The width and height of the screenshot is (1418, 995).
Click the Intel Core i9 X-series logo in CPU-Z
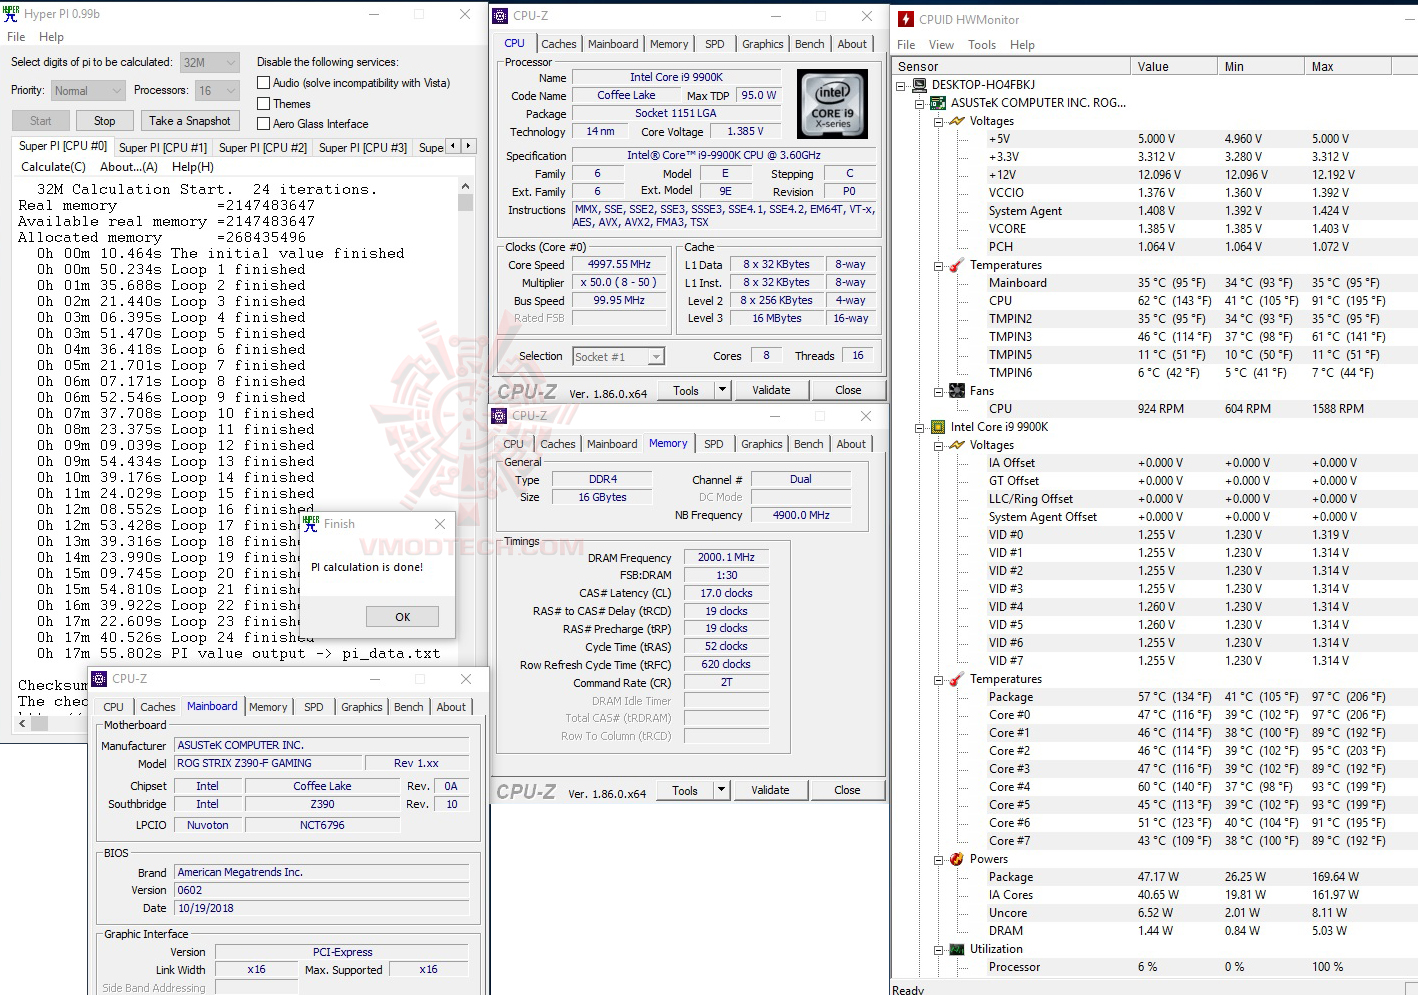[832, 103]
